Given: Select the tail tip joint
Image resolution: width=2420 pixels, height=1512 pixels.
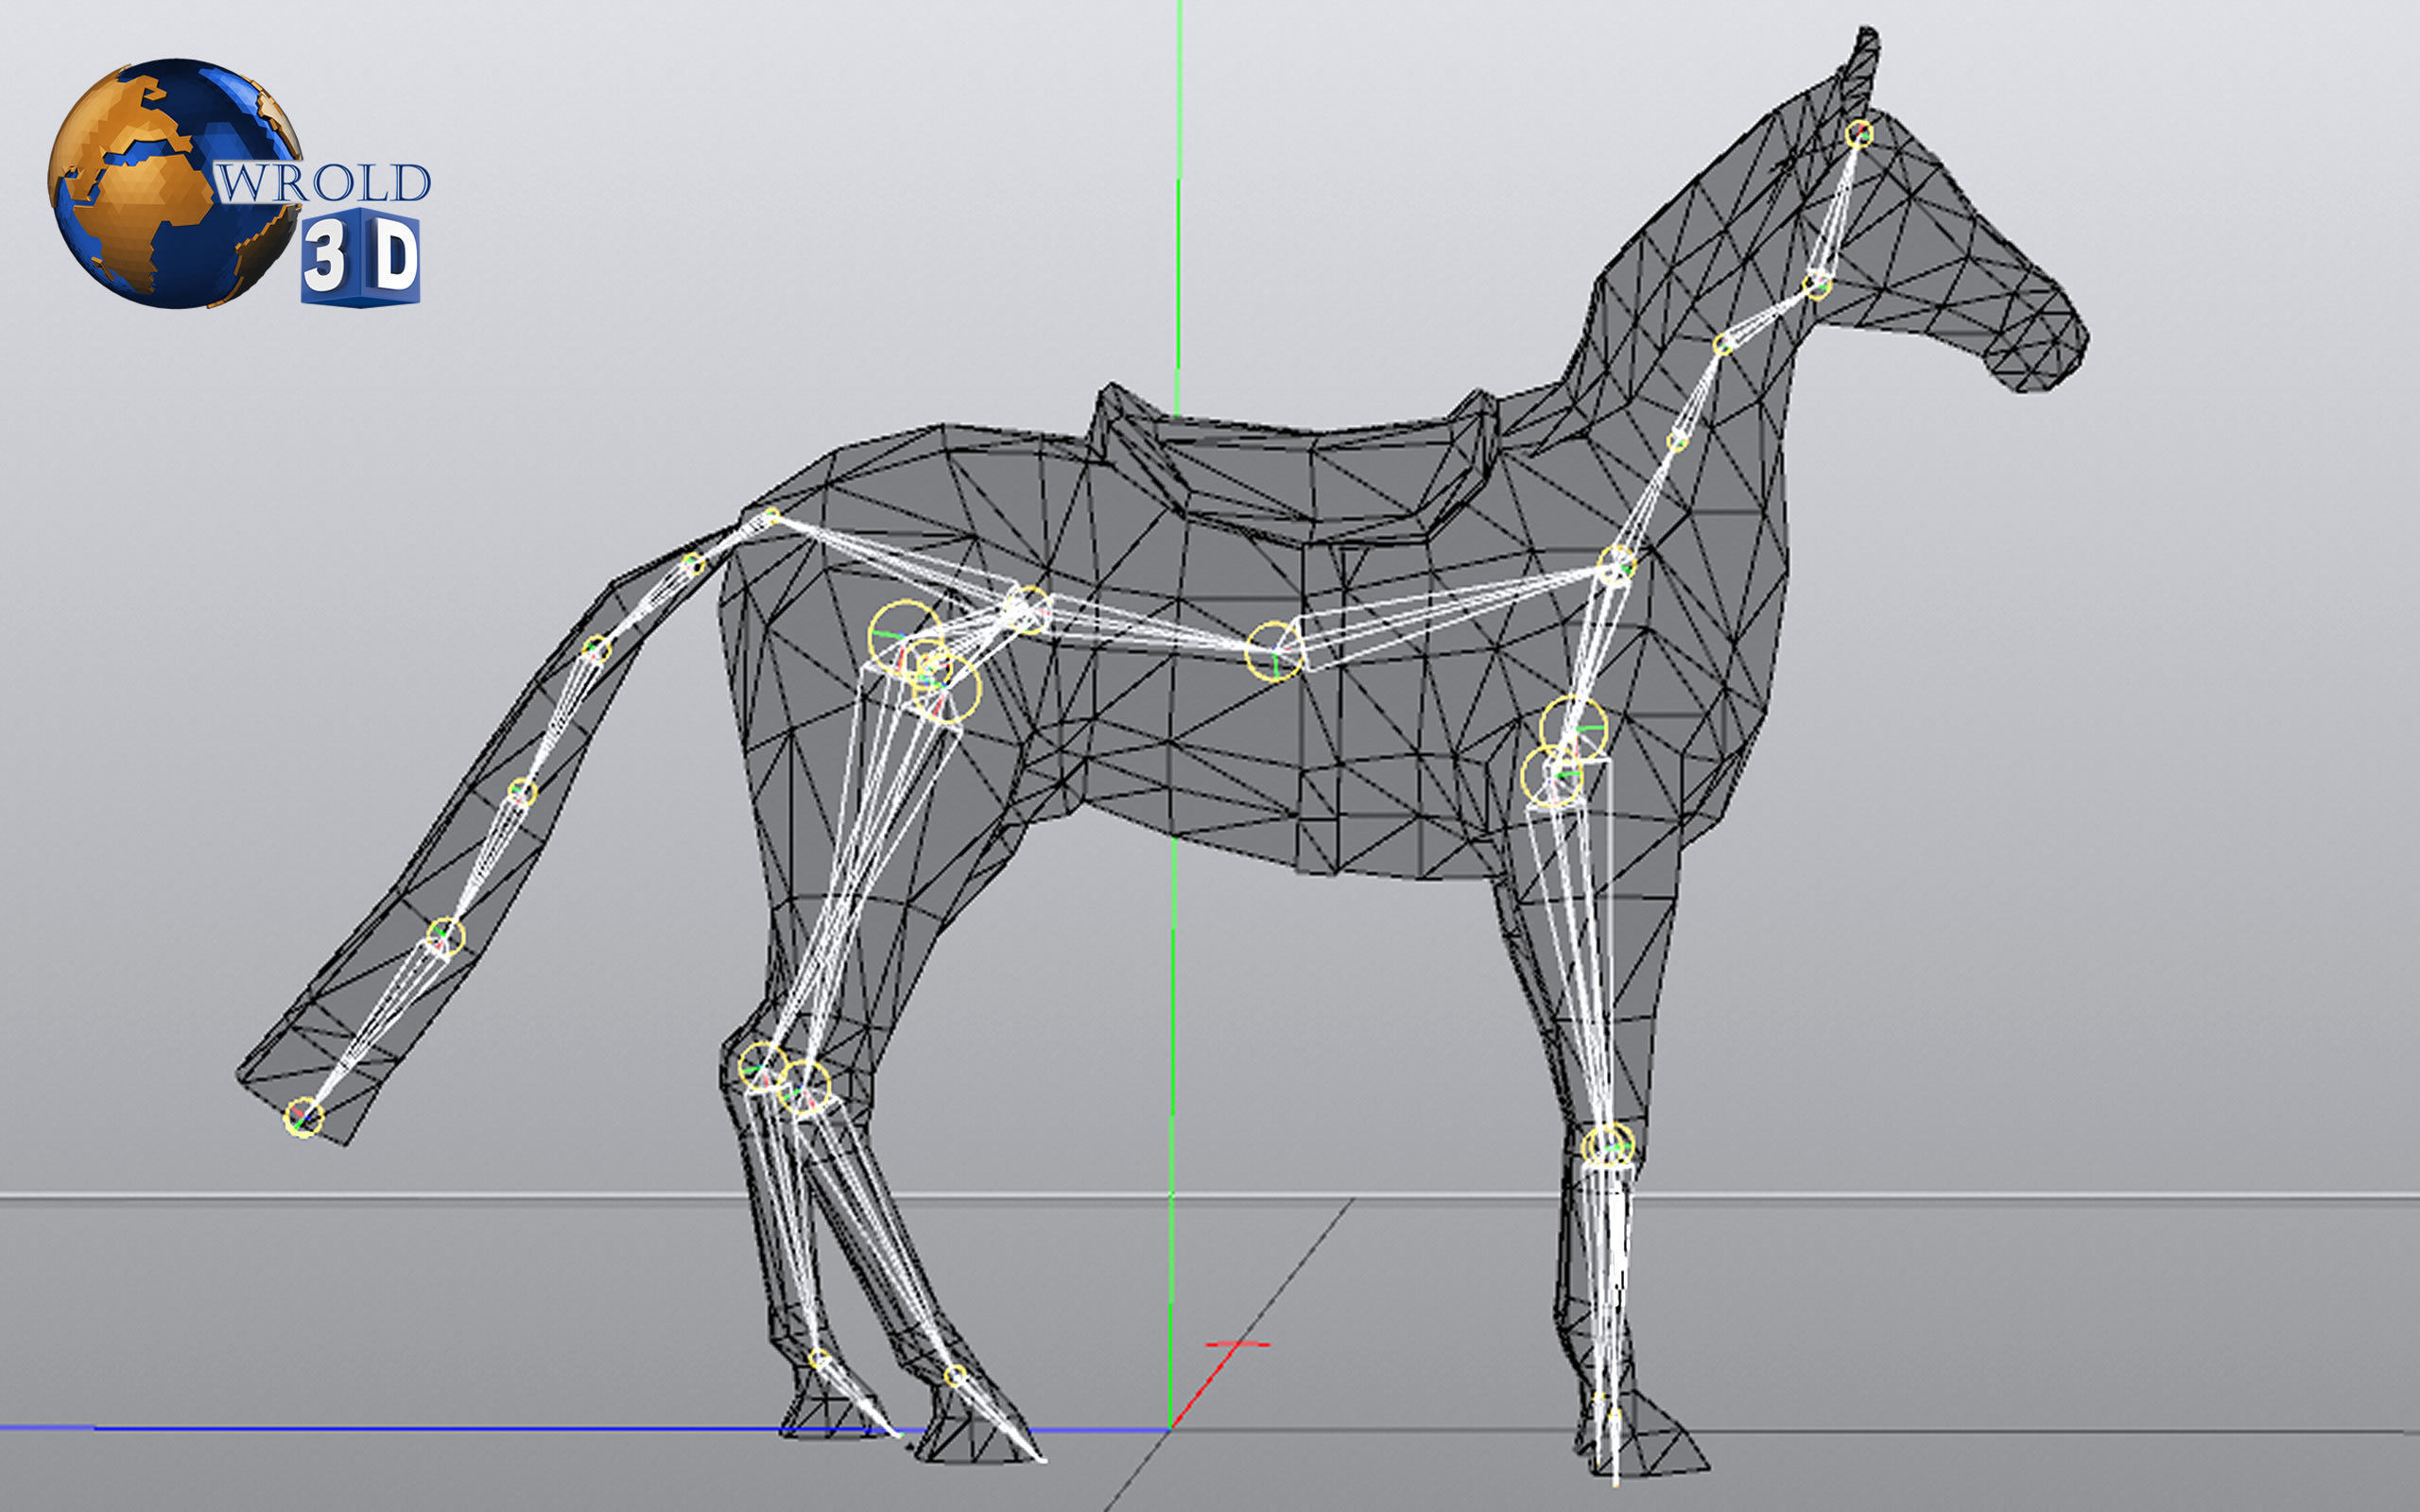Looking at the screenshot, I should [304, 1117].
